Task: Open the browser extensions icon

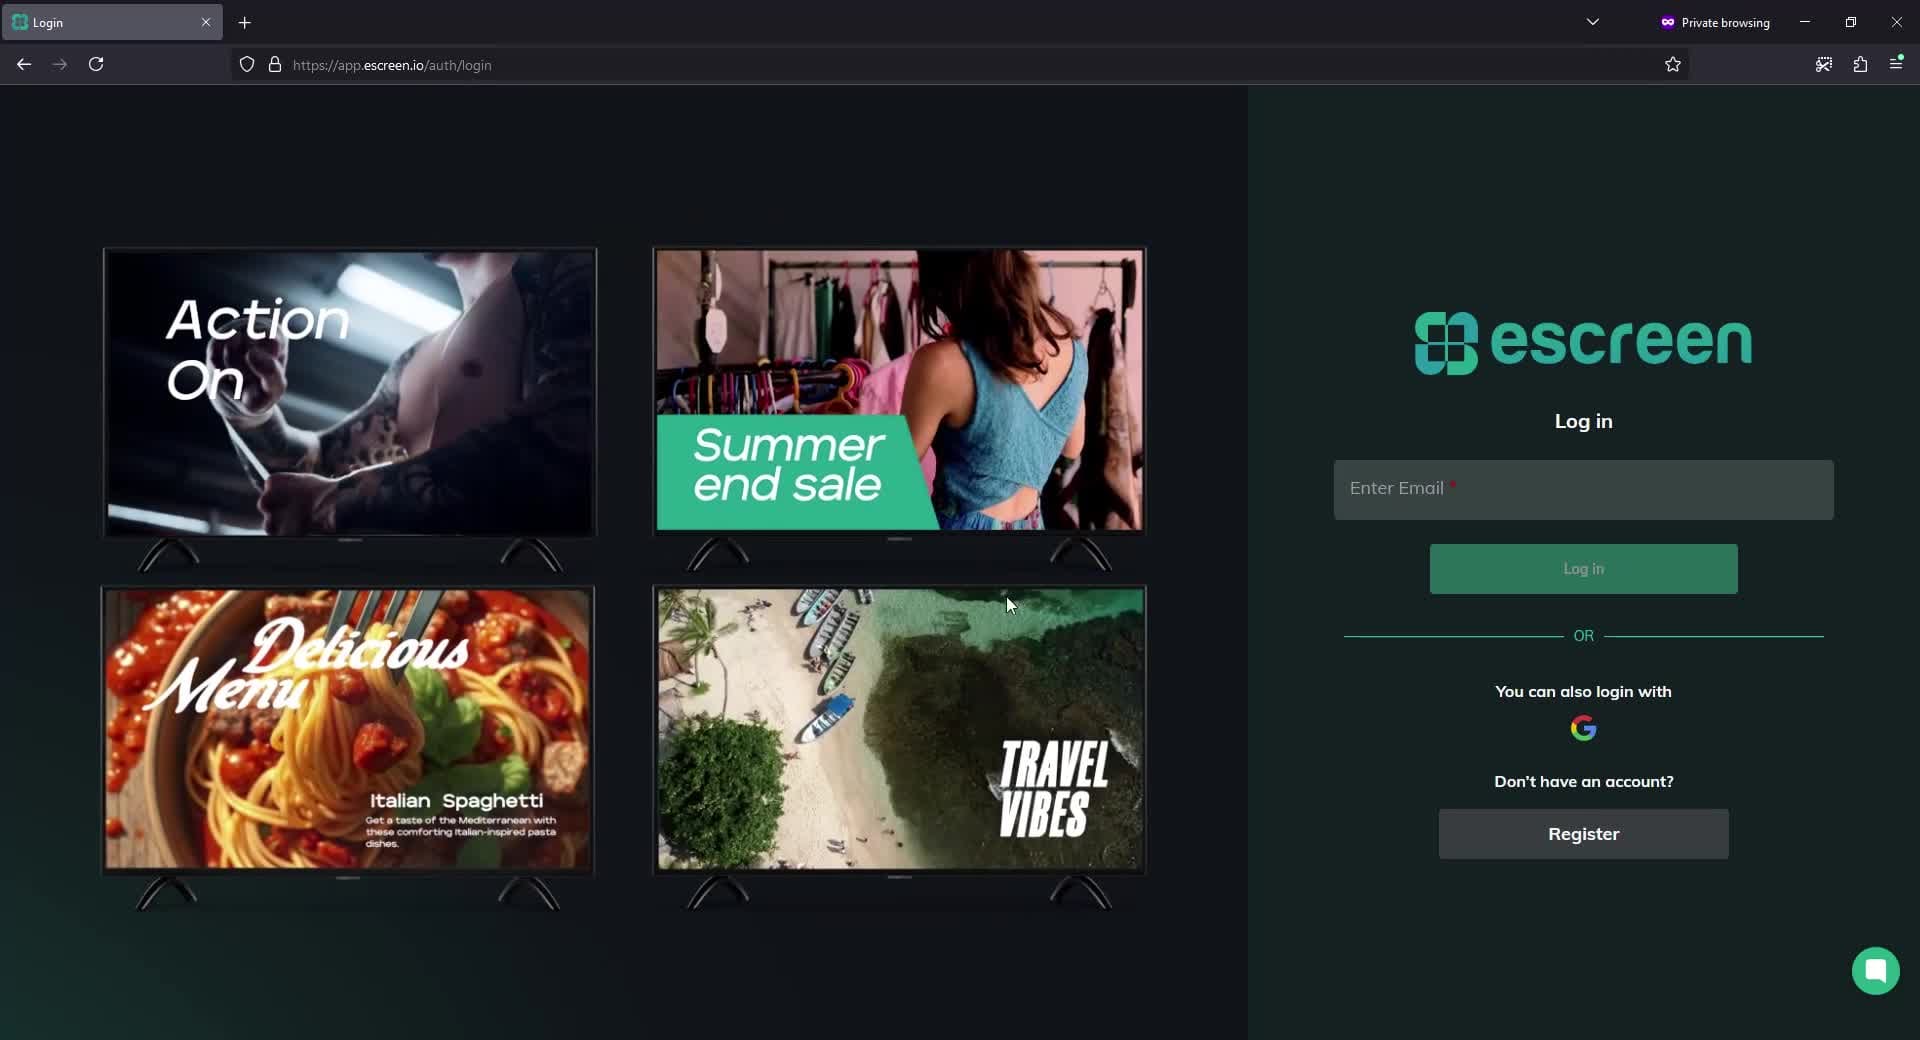Action: point(1860,65)
